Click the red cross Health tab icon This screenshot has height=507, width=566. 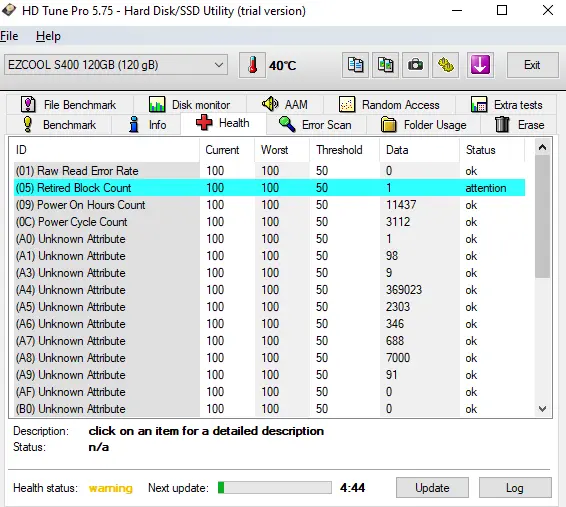pyautogui.click(x=204, y=123)
